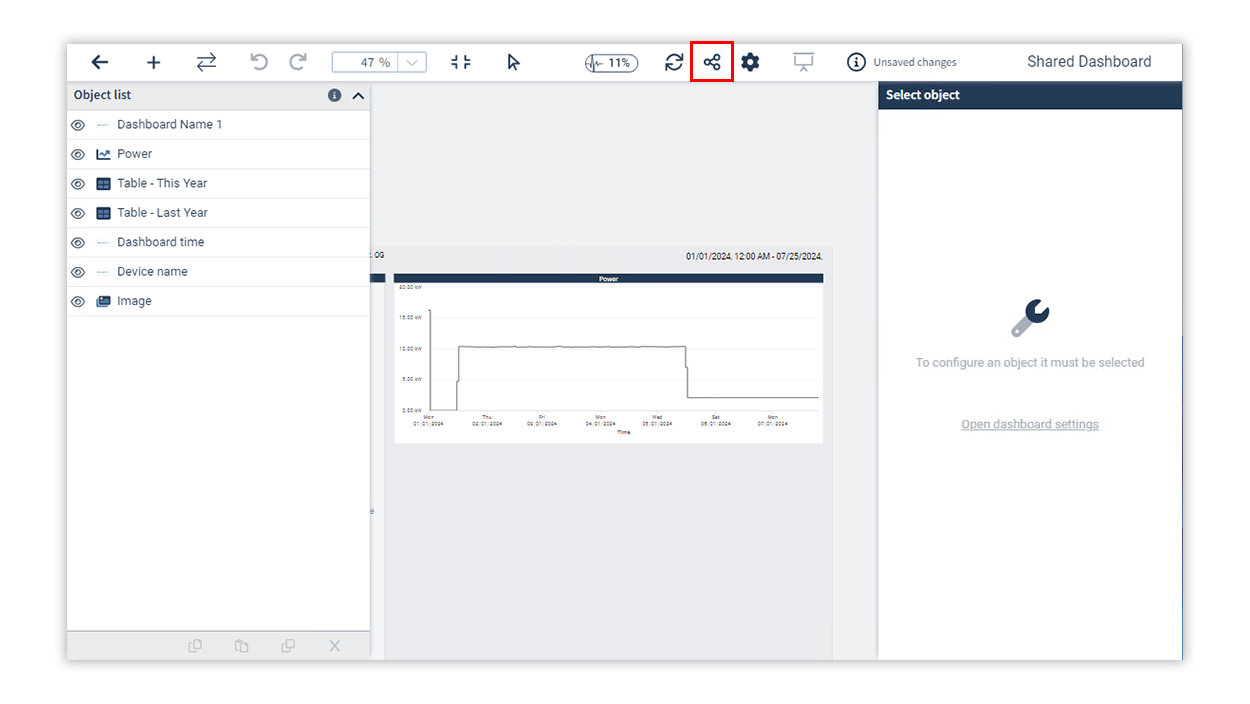The image size is (1250, 704).
Task: Click the refresh dashboard icon
Action: 673,61
